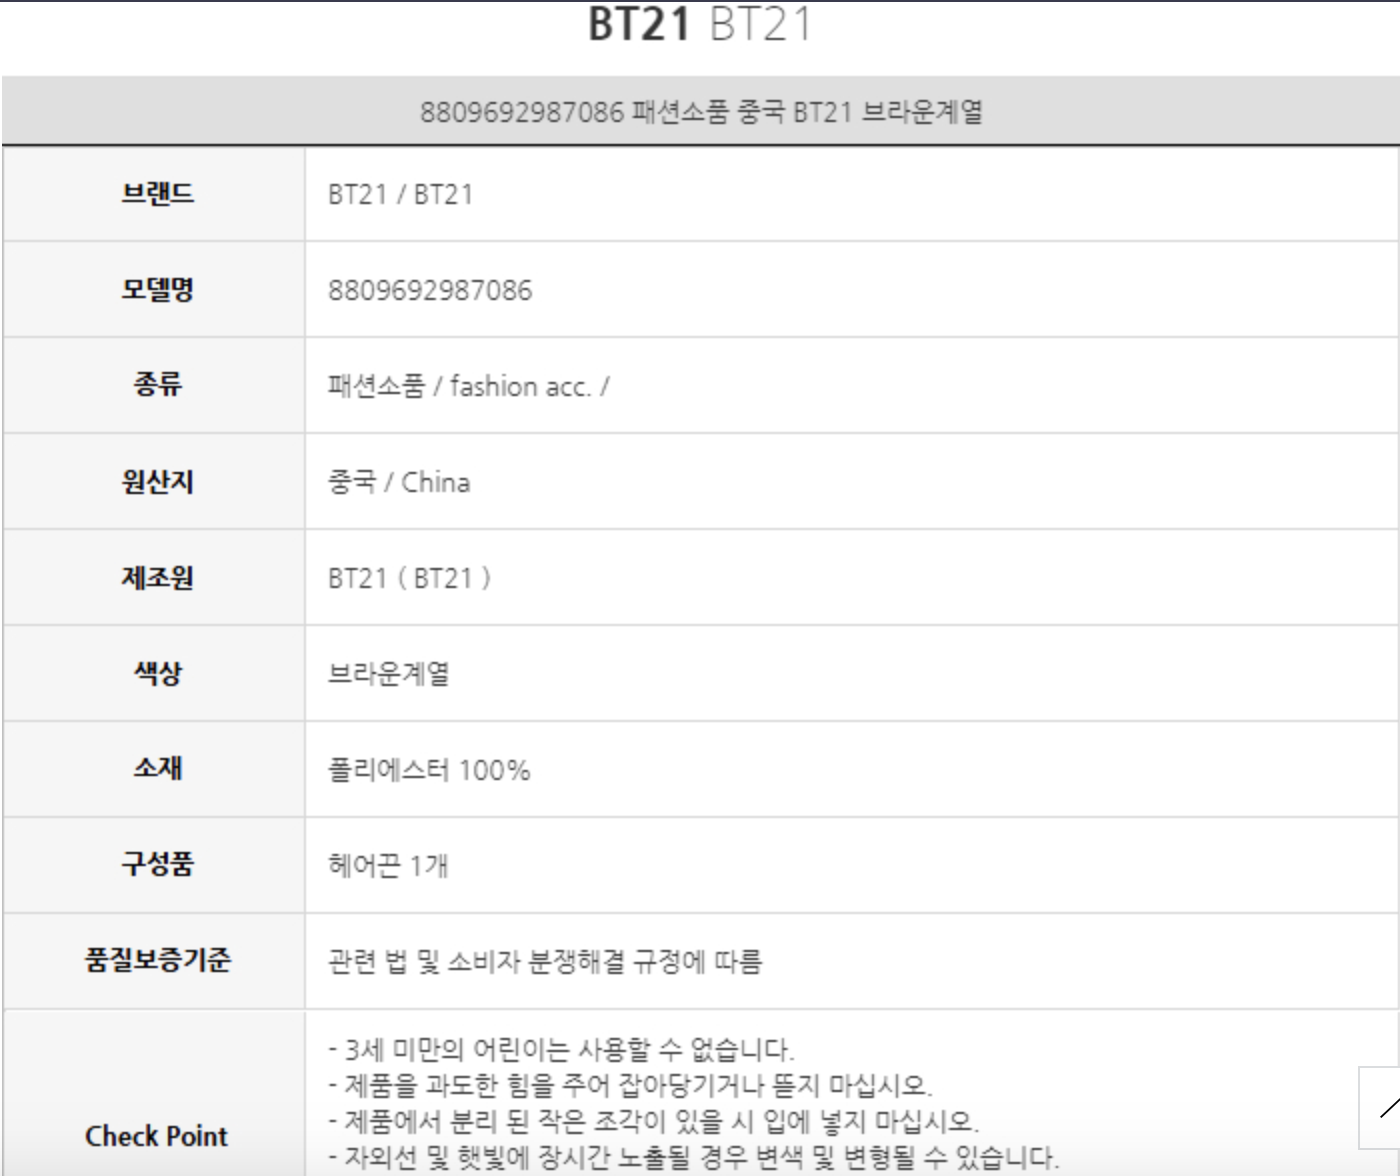Click the Check Point row label
Viewport: 1400px width, 1176px height.
[157, 1136]
